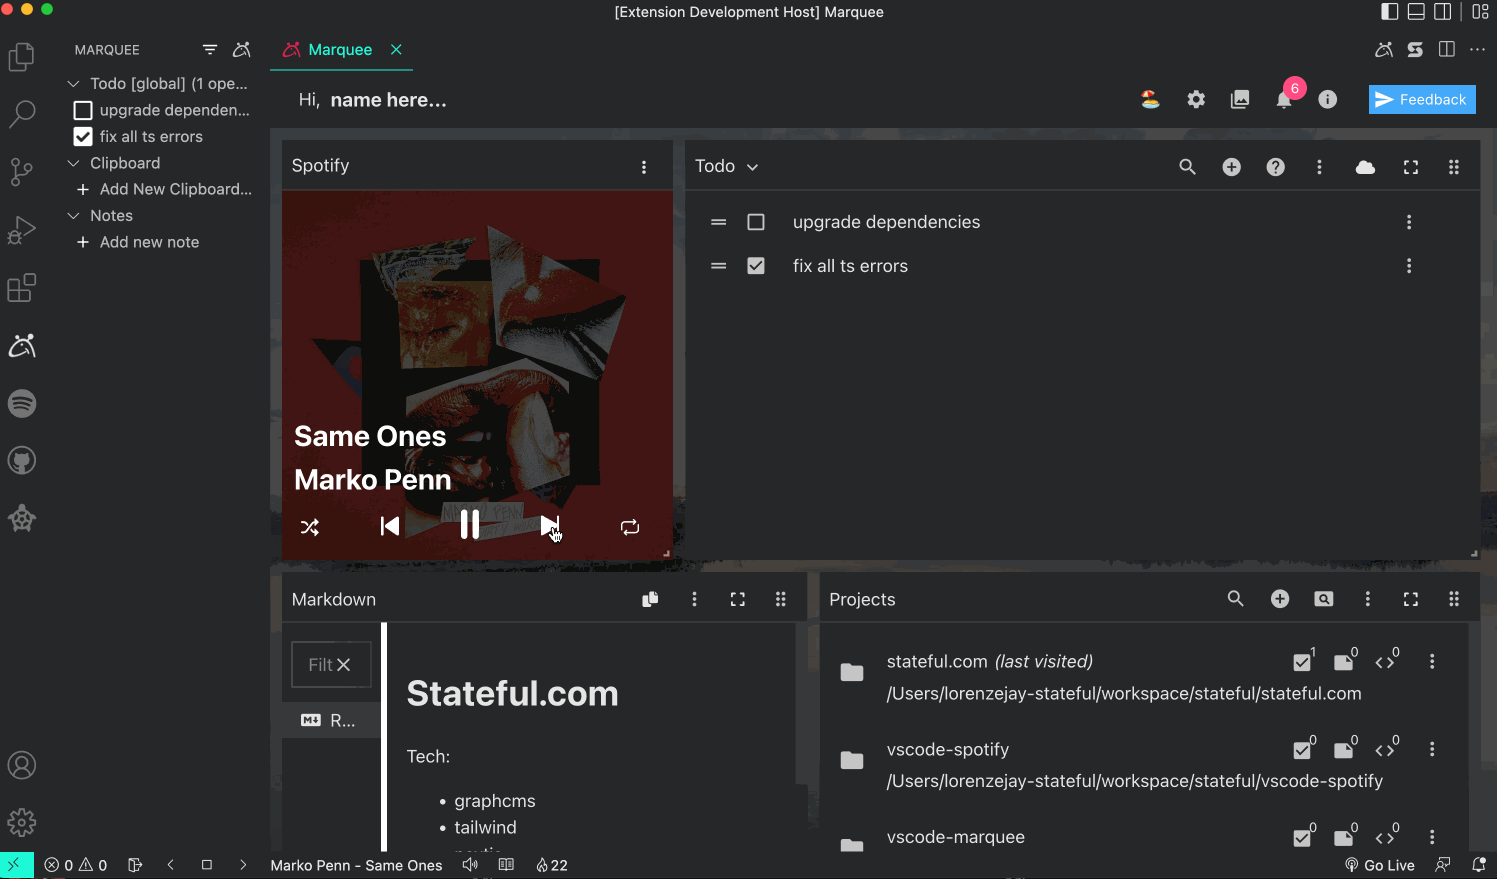The width and height of the screenshot is (1497, 879).
Task: Toggle shuffle in the Spotify widget
Action: [x=310, y=527]
